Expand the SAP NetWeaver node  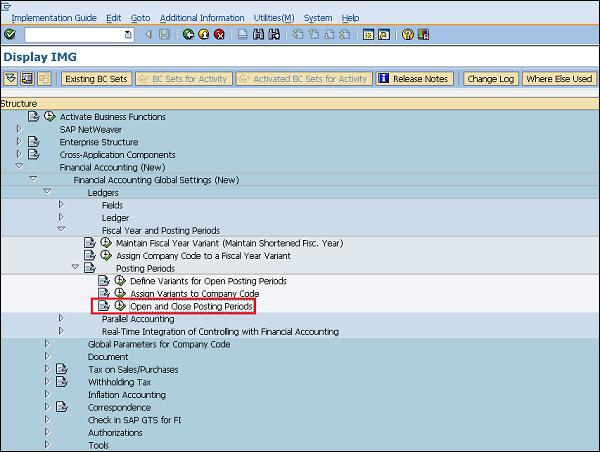[18, 130]
